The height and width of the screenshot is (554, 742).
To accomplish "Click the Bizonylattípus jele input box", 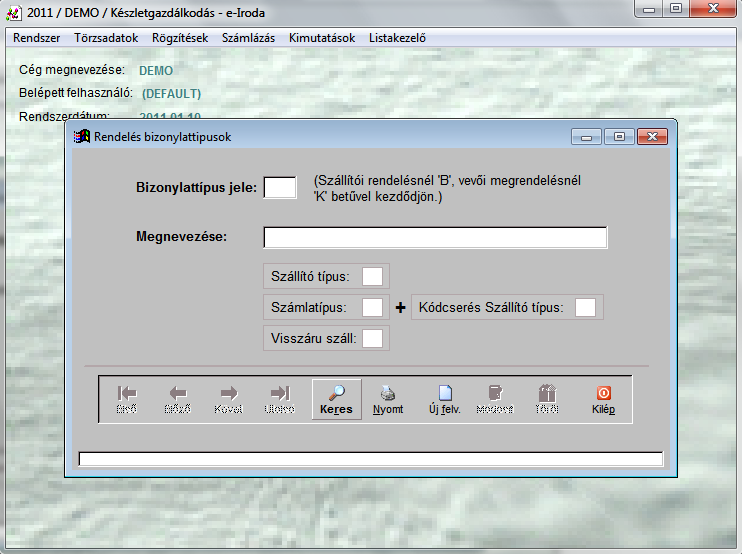I will coord(280,187).
